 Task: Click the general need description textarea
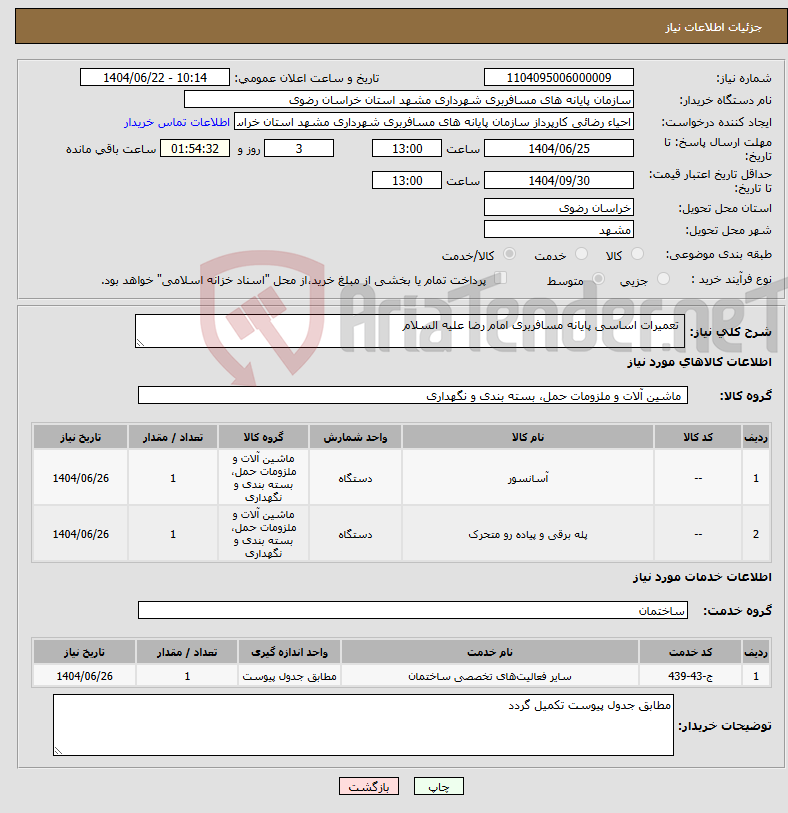click(410, 331)
